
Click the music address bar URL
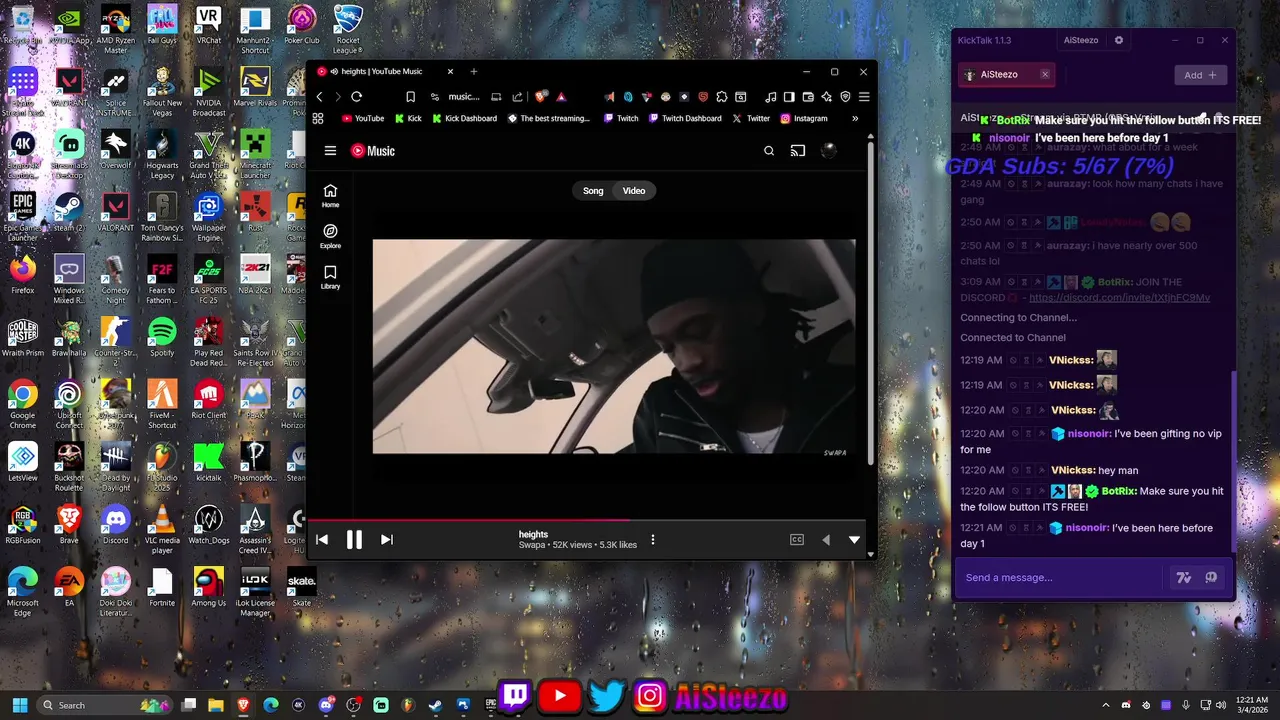tap(464, 97)
